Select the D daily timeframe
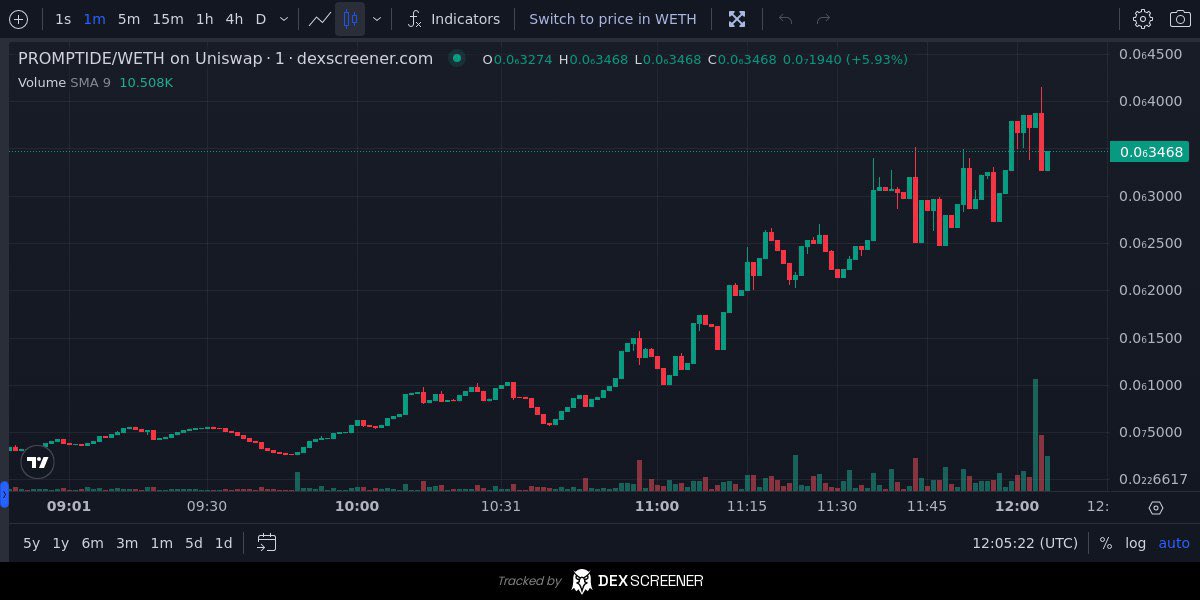 [261, 19]
